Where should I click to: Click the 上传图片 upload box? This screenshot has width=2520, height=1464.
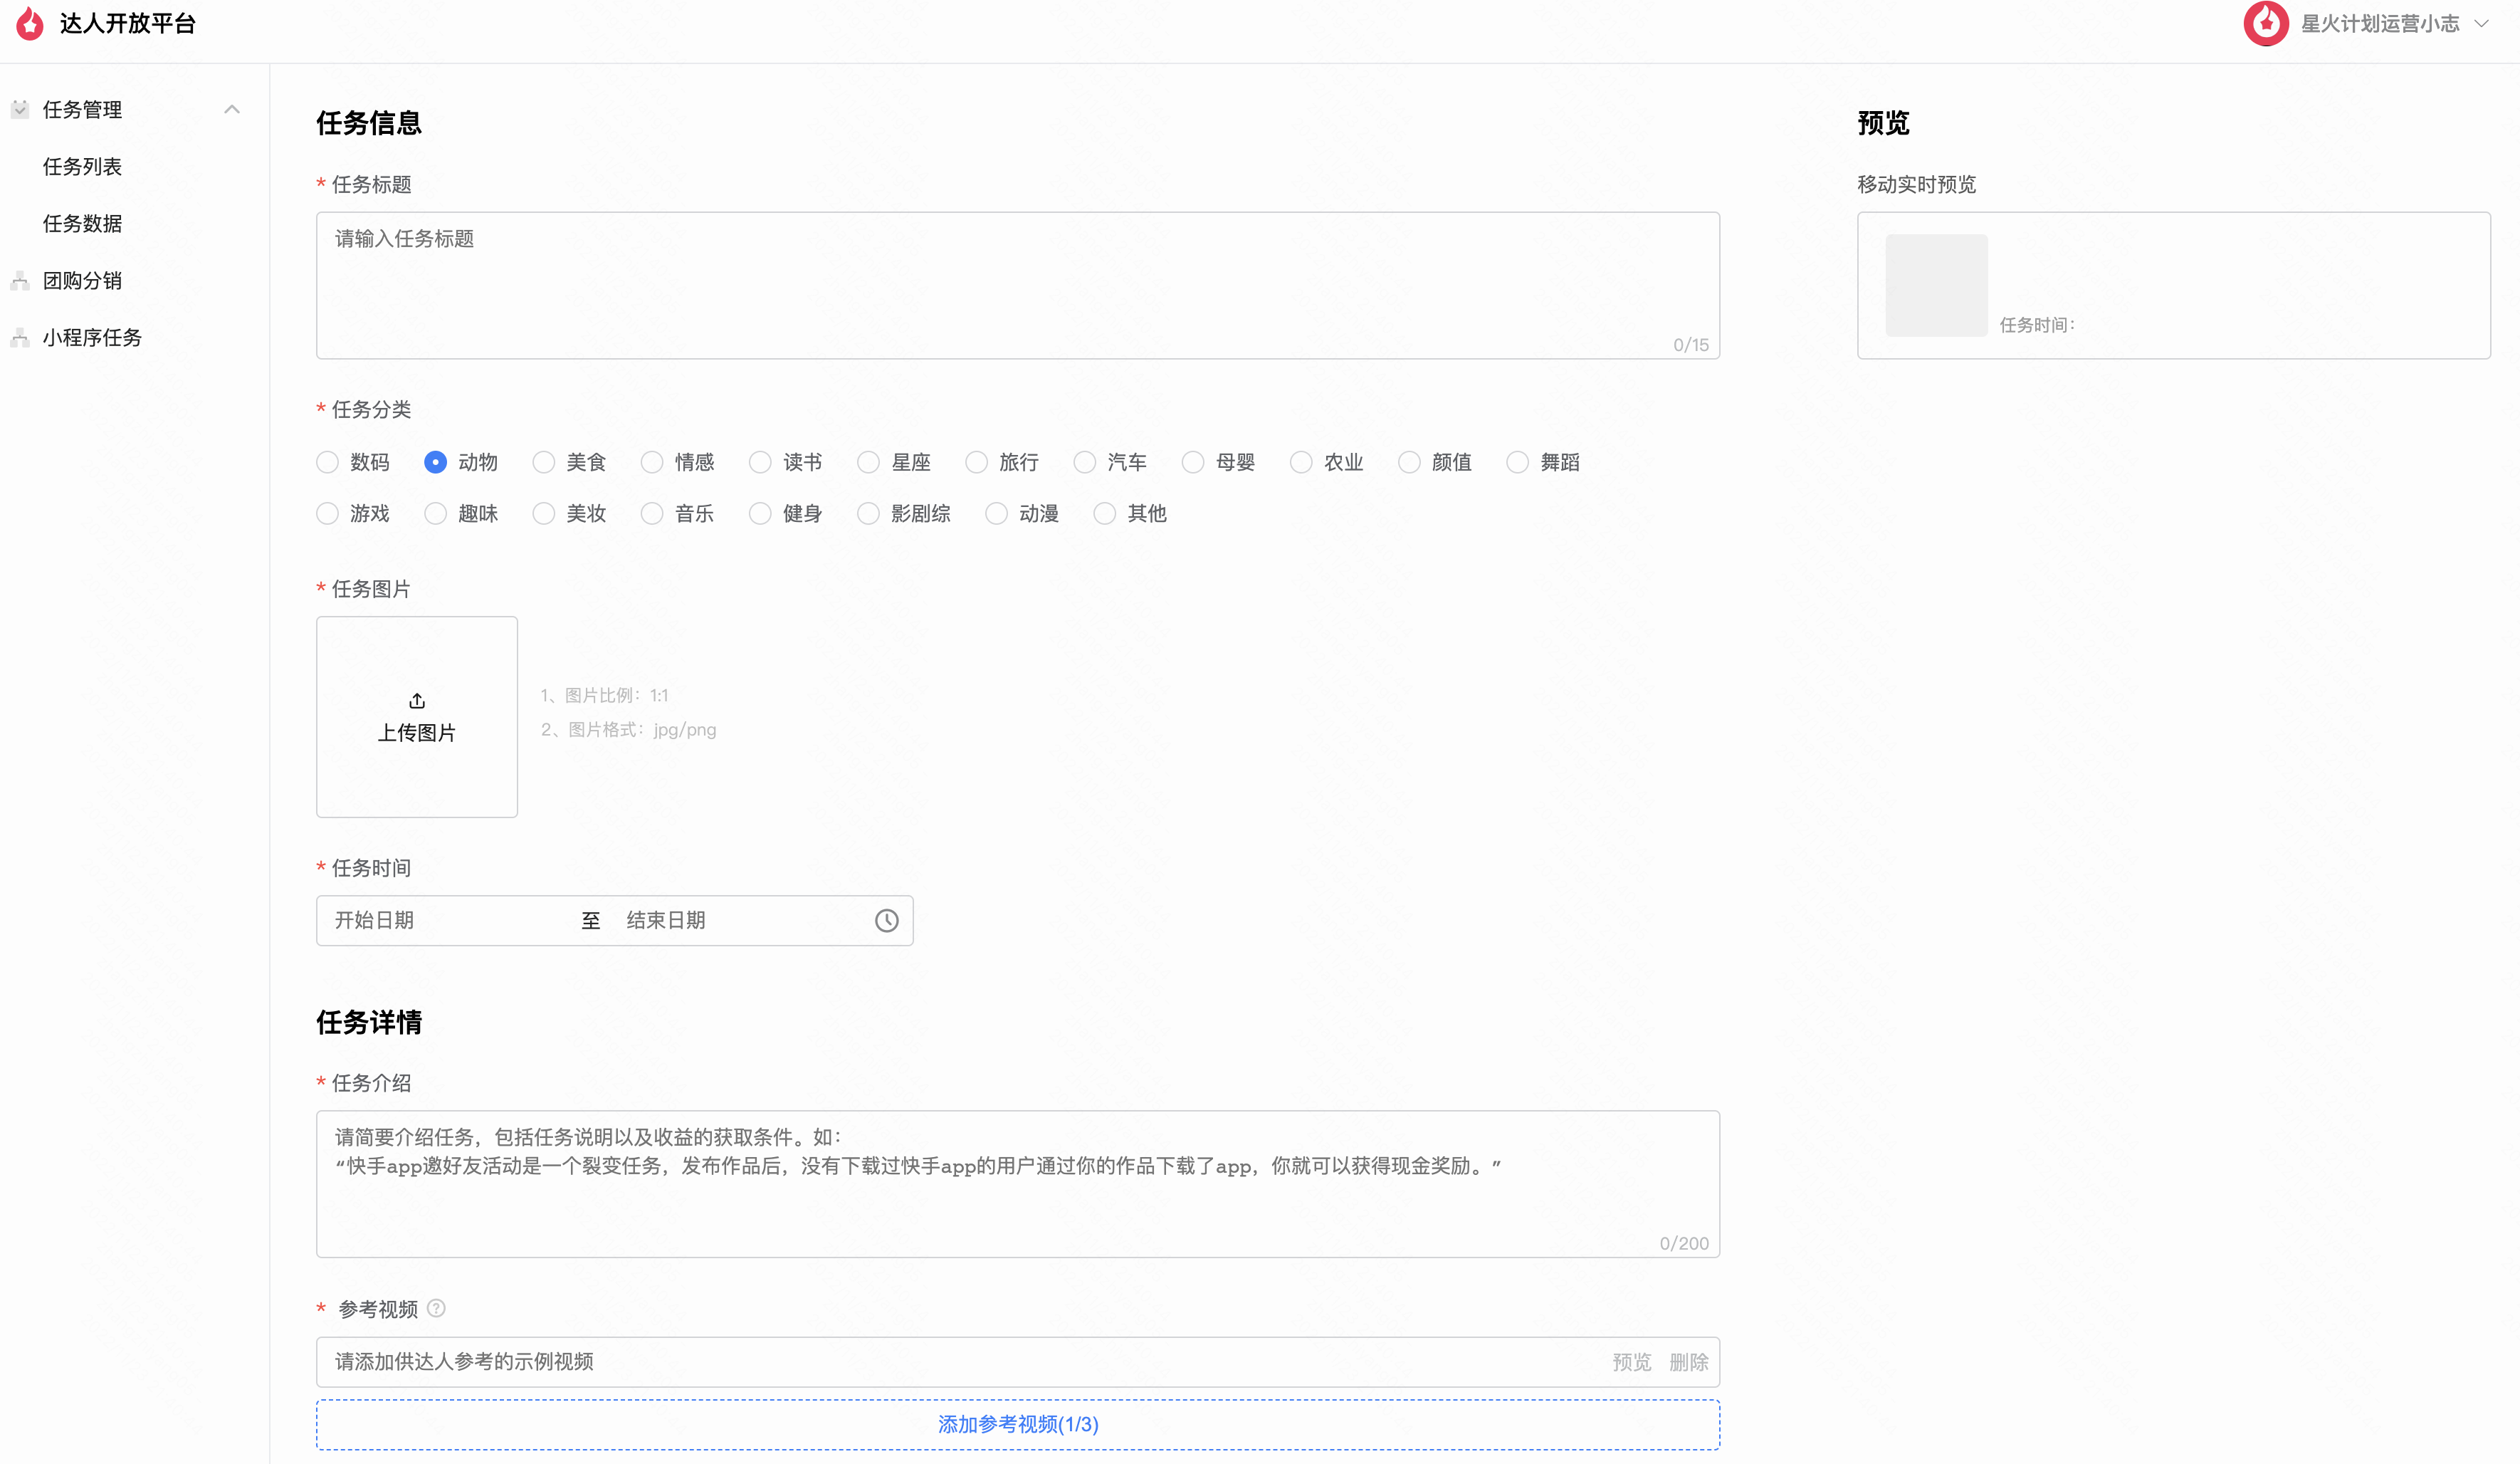(417, 716)
